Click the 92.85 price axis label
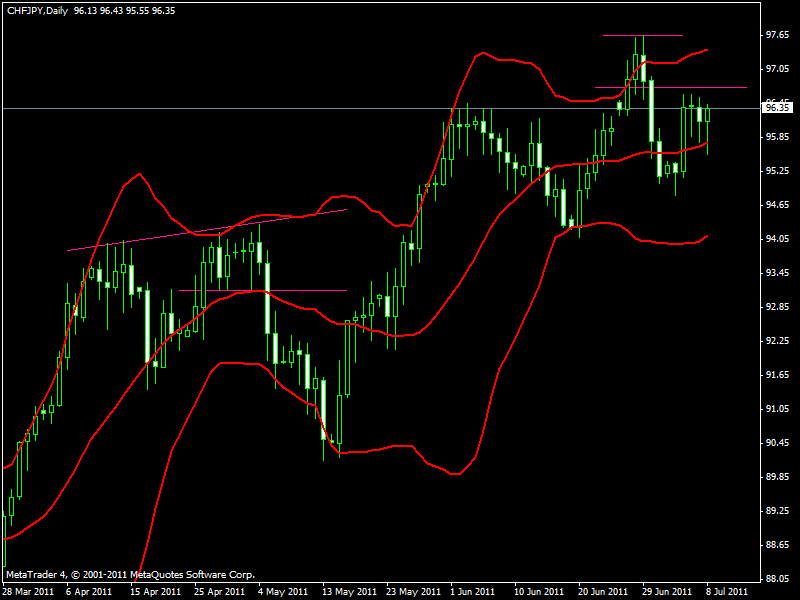 pos(778,307)
